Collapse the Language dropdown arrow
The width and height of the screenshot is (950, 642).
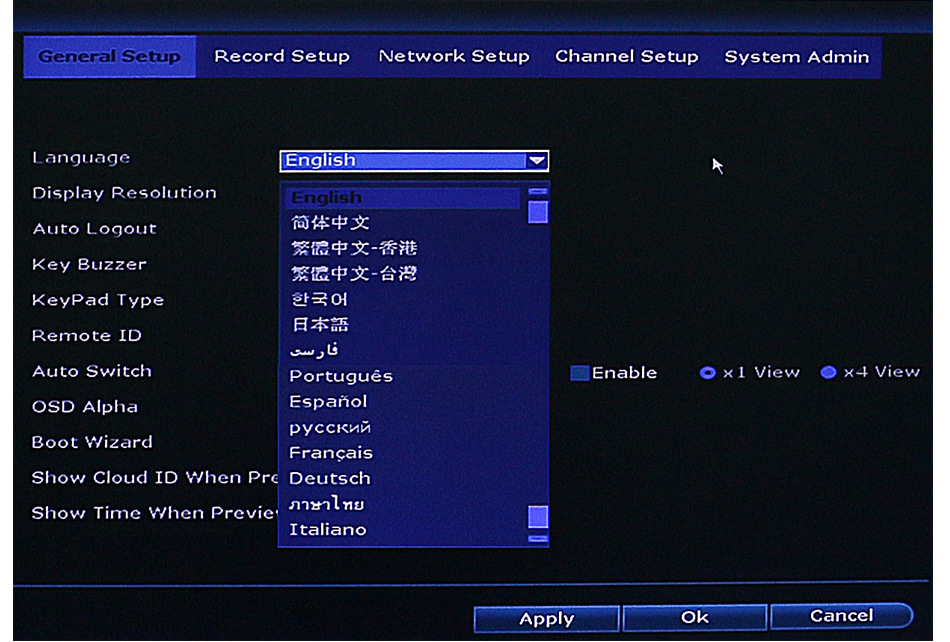pos(536,160)
